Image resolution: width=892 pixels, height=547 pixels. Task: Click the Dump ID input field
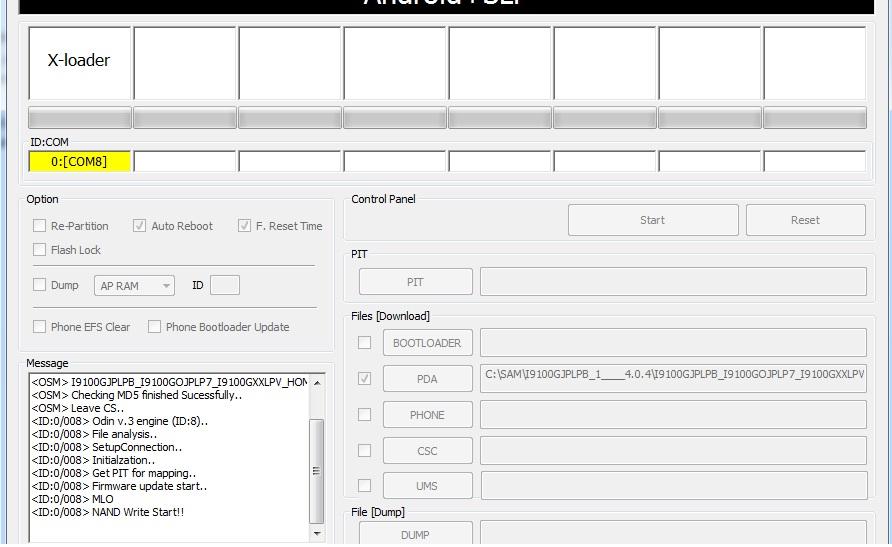coord(225,285)
